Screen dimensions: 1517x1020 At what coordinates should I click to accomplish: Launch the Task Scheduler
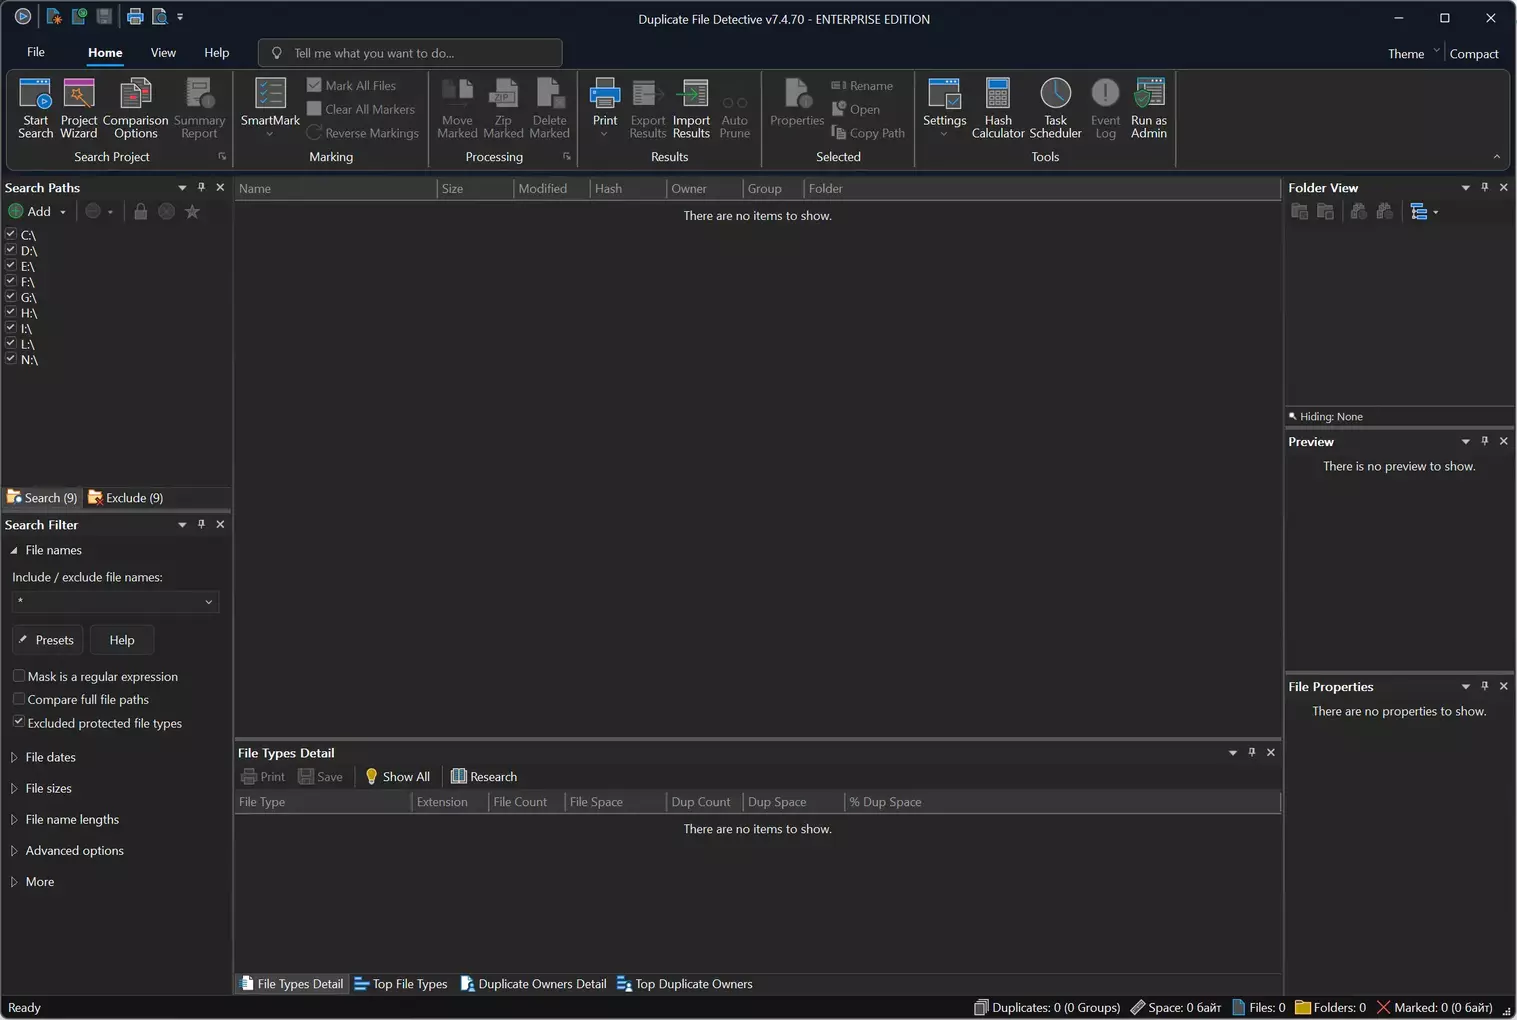coord(1055,96)
